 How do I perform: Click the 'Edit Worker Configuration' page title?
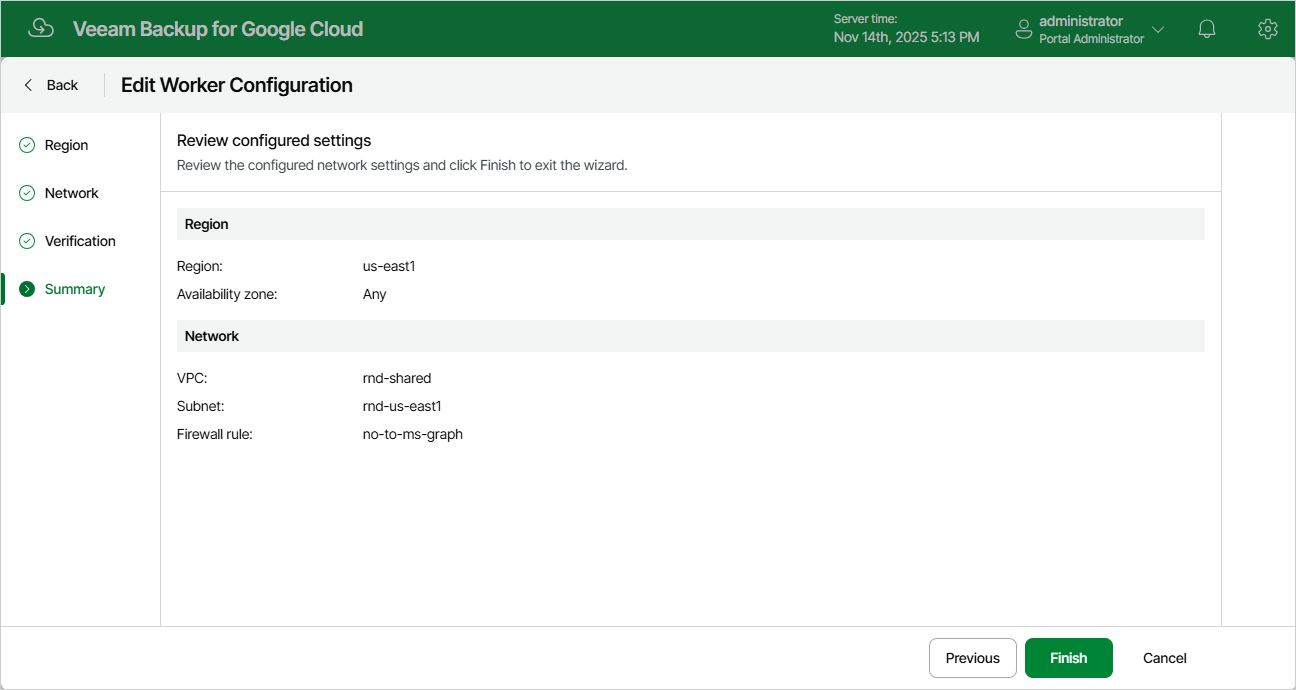click(237, 85)
